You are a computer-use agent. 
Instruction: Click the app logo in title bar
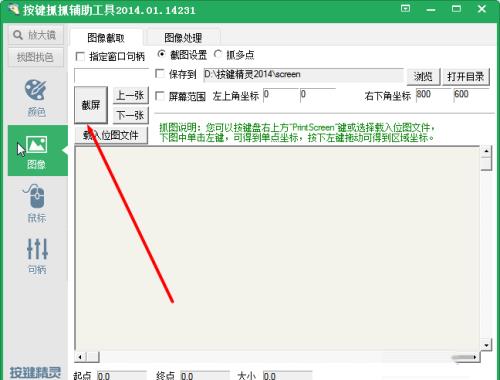(13, 10)
